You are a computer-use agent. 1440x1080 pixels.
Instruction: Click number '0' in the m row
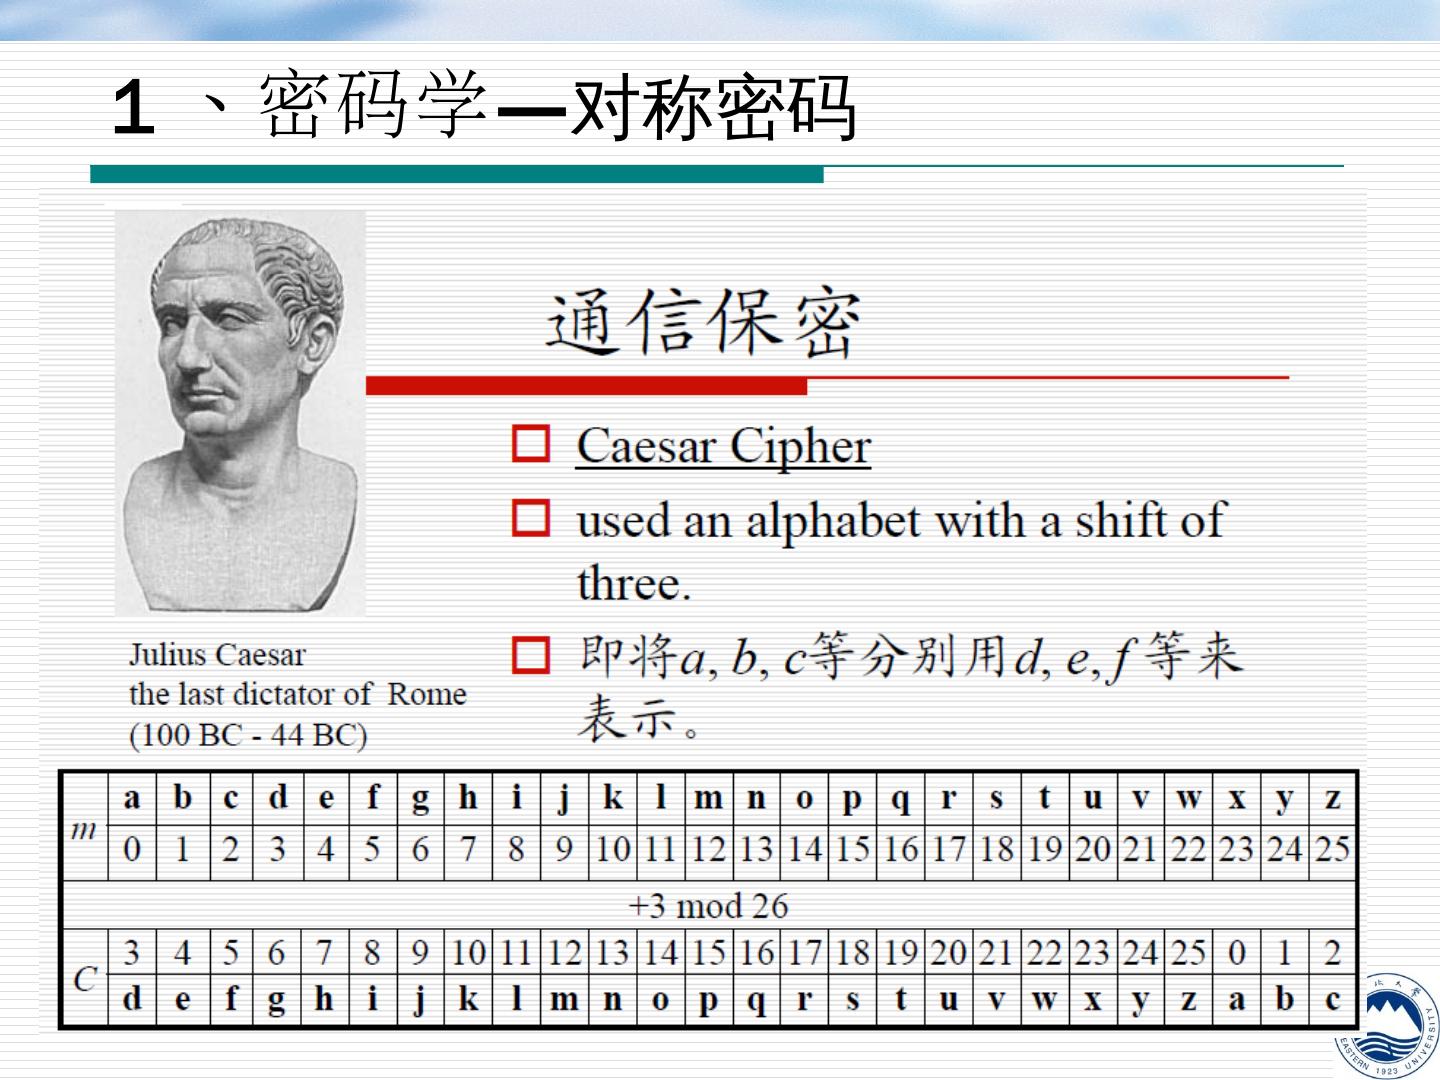click(132, 850)
